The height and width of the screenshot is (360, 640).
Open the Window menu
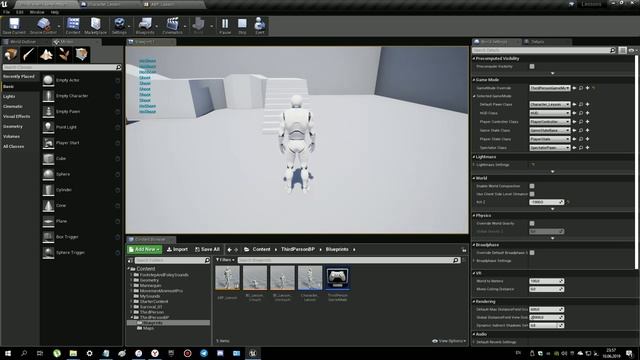tap(37, 12)
